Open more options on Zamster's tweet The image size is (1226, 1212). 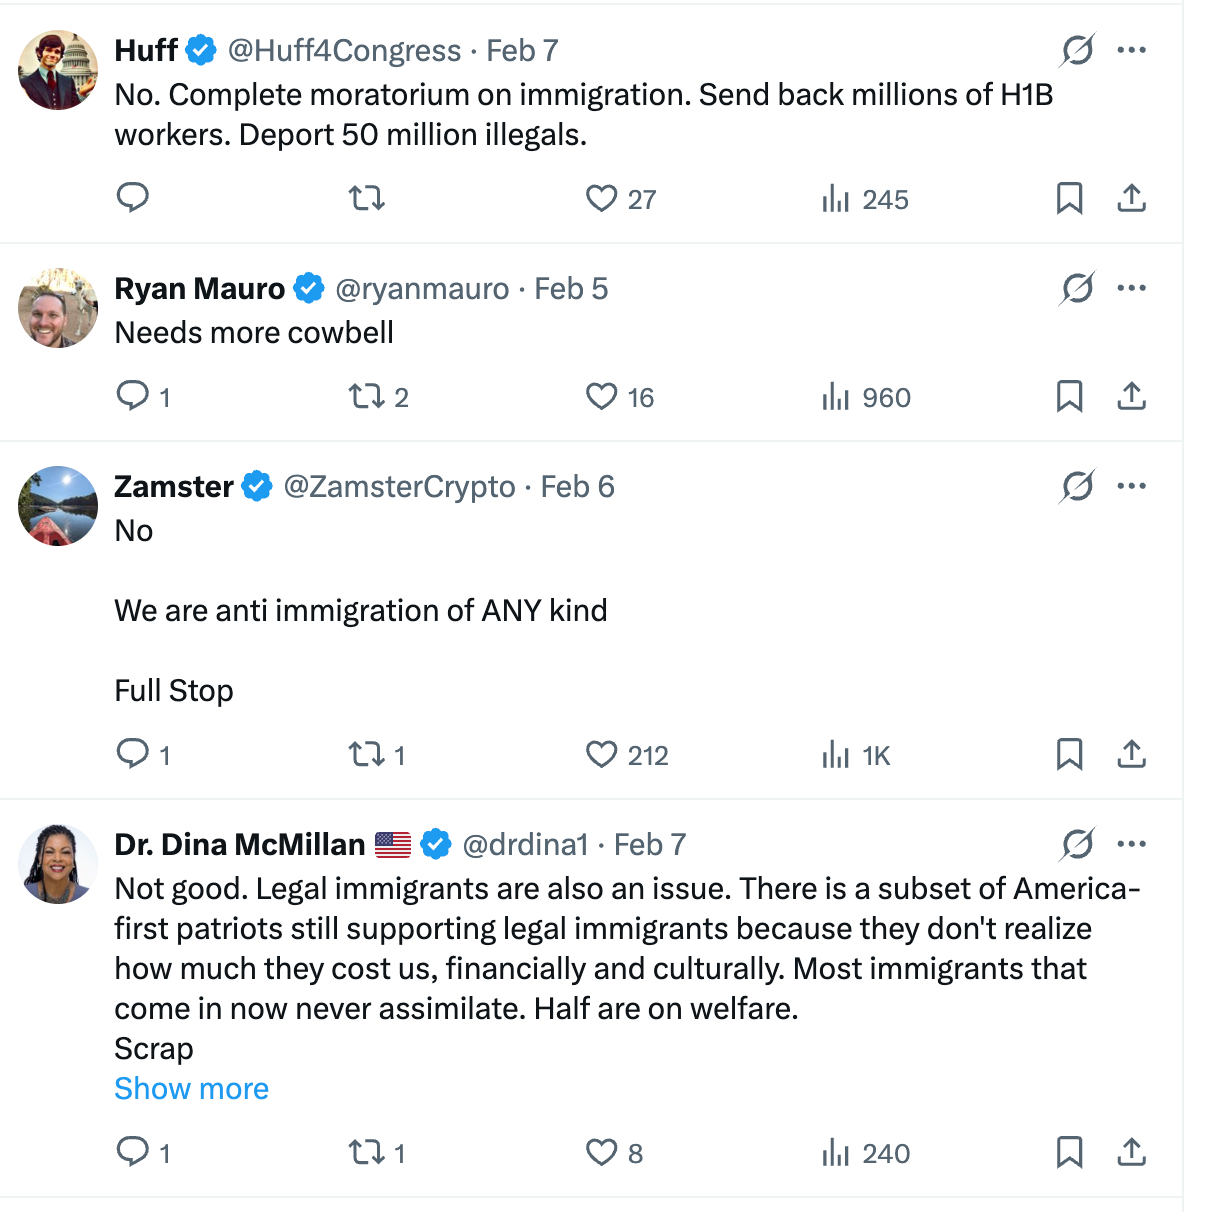1131,486
